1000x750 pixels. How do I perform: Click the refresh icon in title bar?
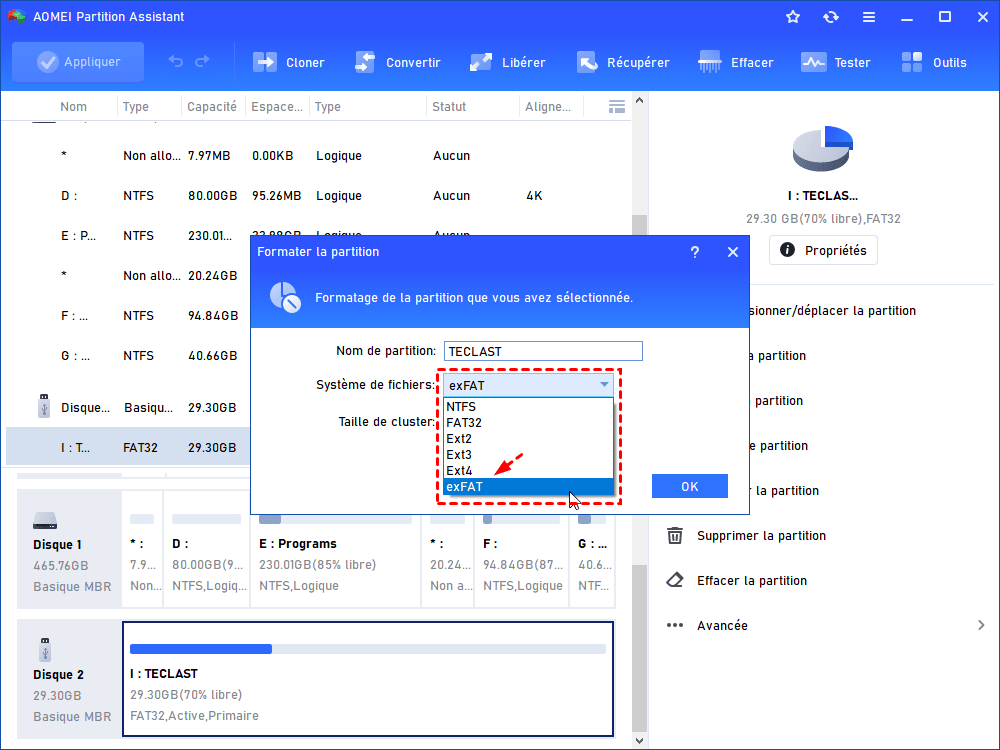click(x=830, y=17)
